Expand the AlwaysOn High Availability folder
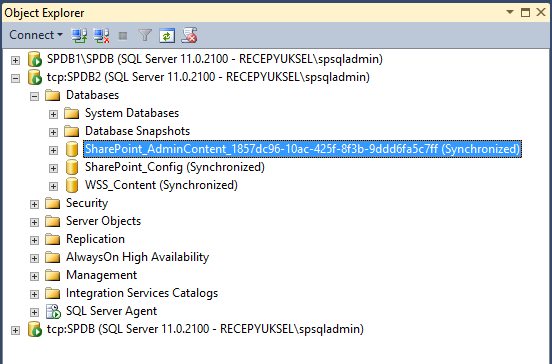The width and height of the screenshot is (552, 364). tap(34, 258)
